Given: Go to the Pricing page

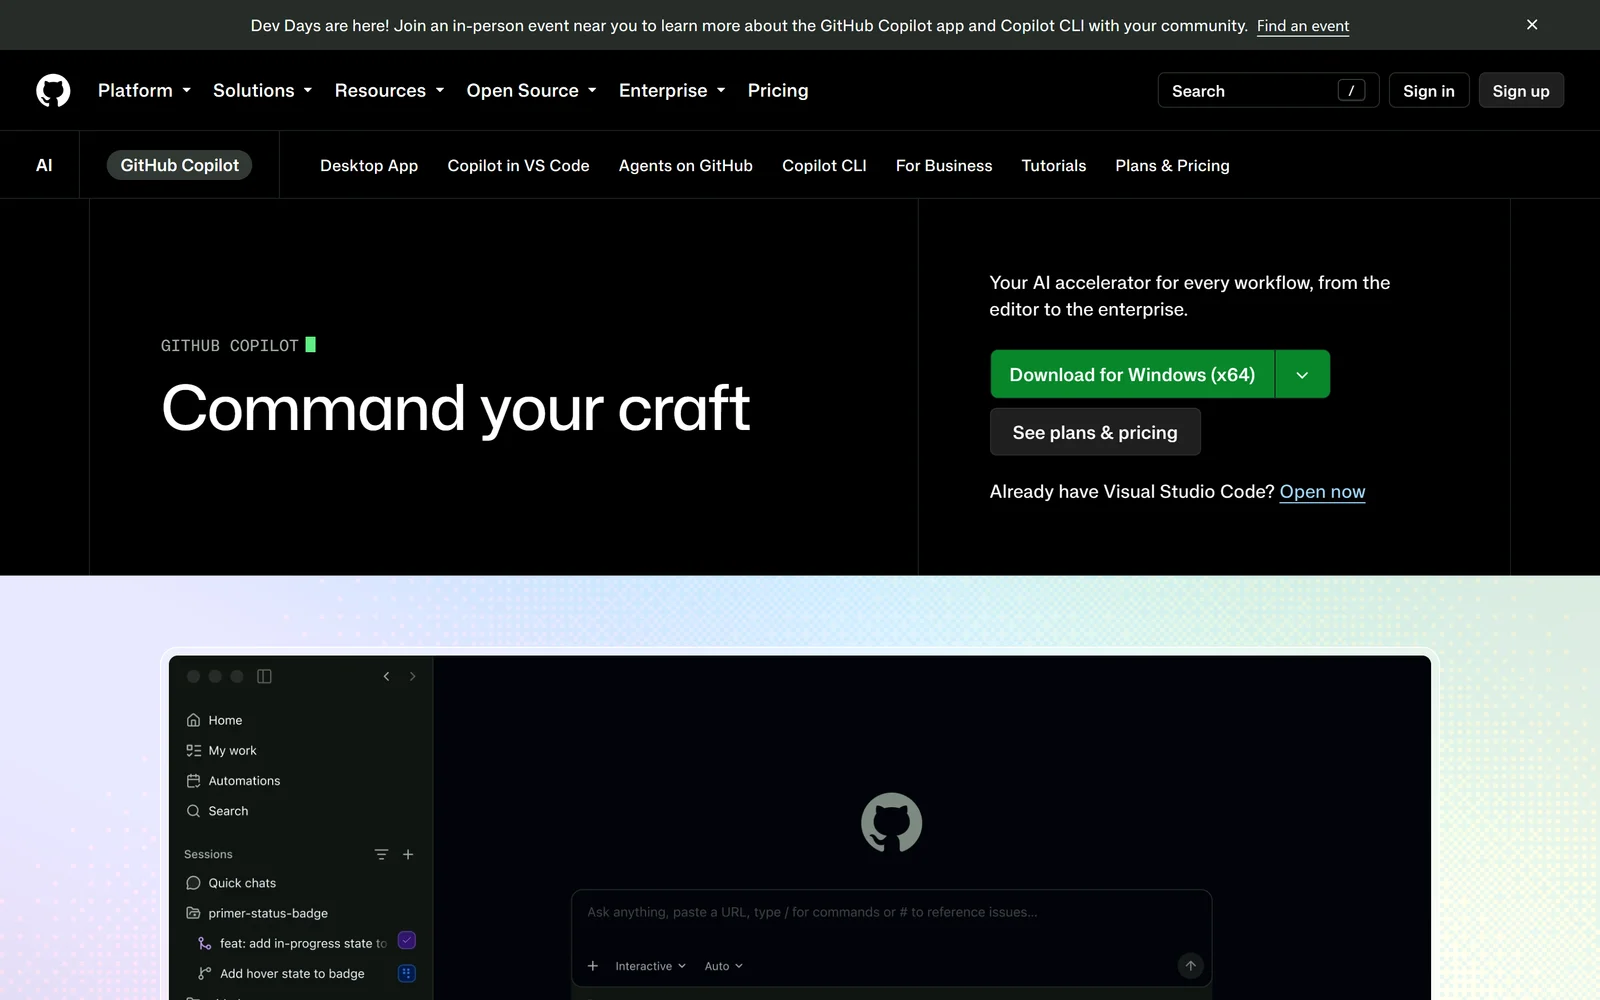Looking at the screenshot, I should (778, 90).
